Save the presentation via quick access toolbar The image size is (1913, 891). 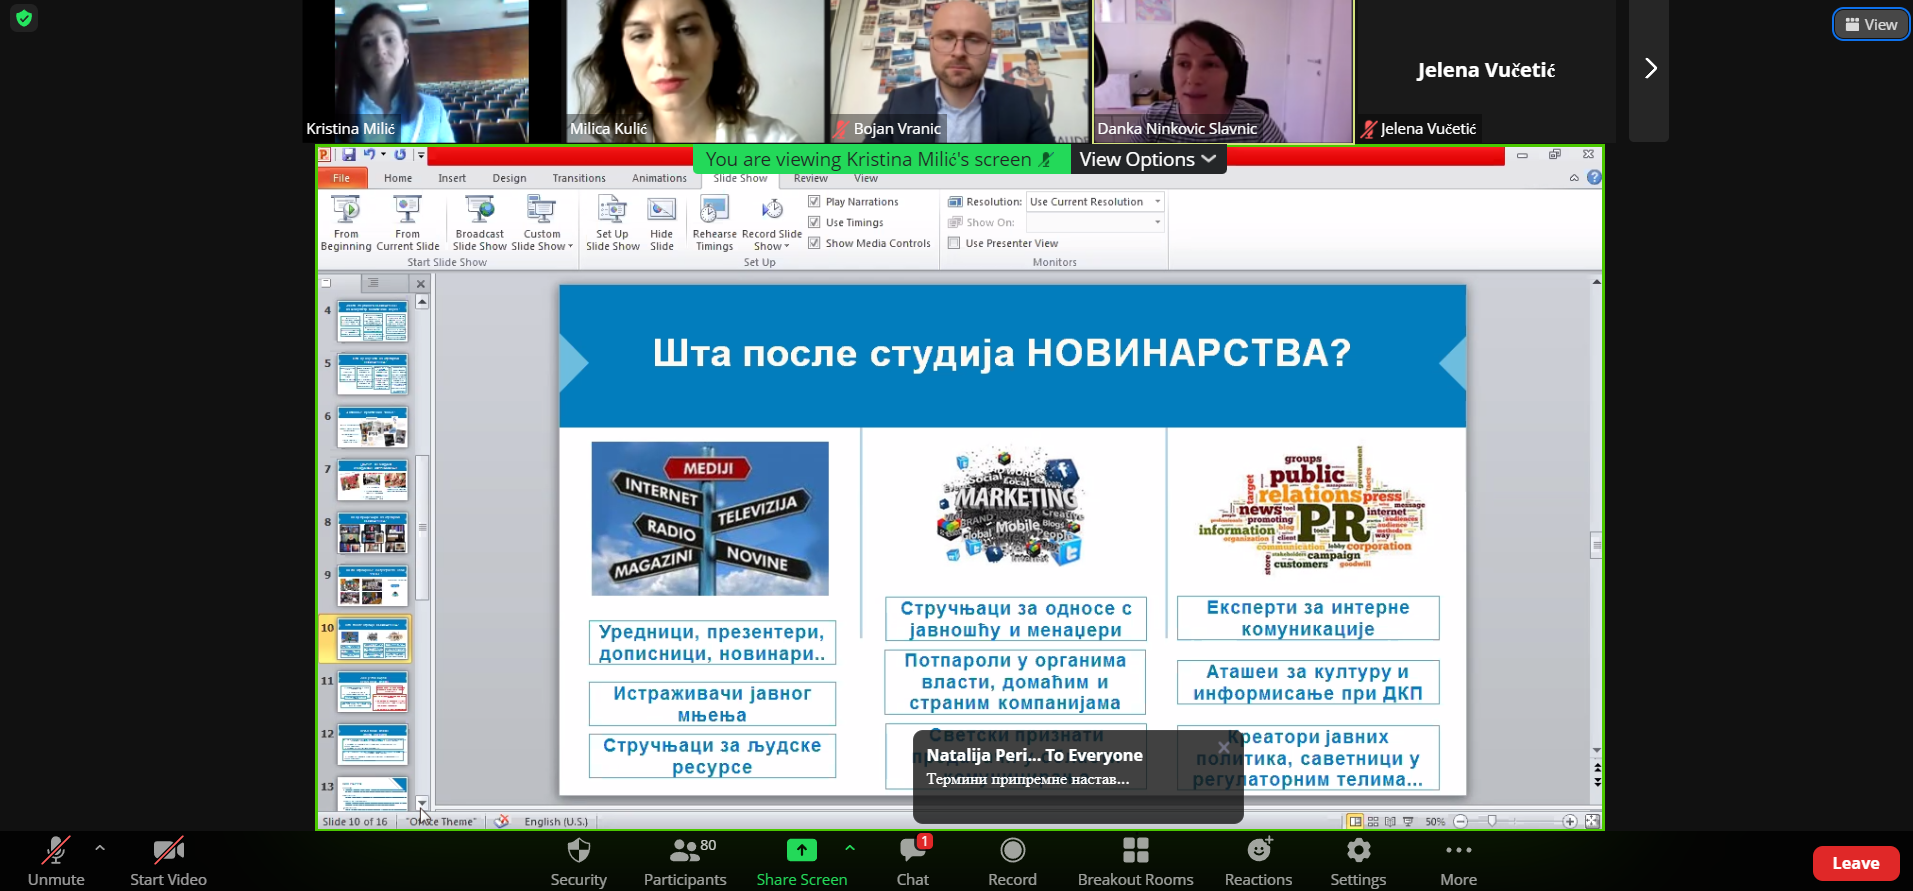pos(349,155)
